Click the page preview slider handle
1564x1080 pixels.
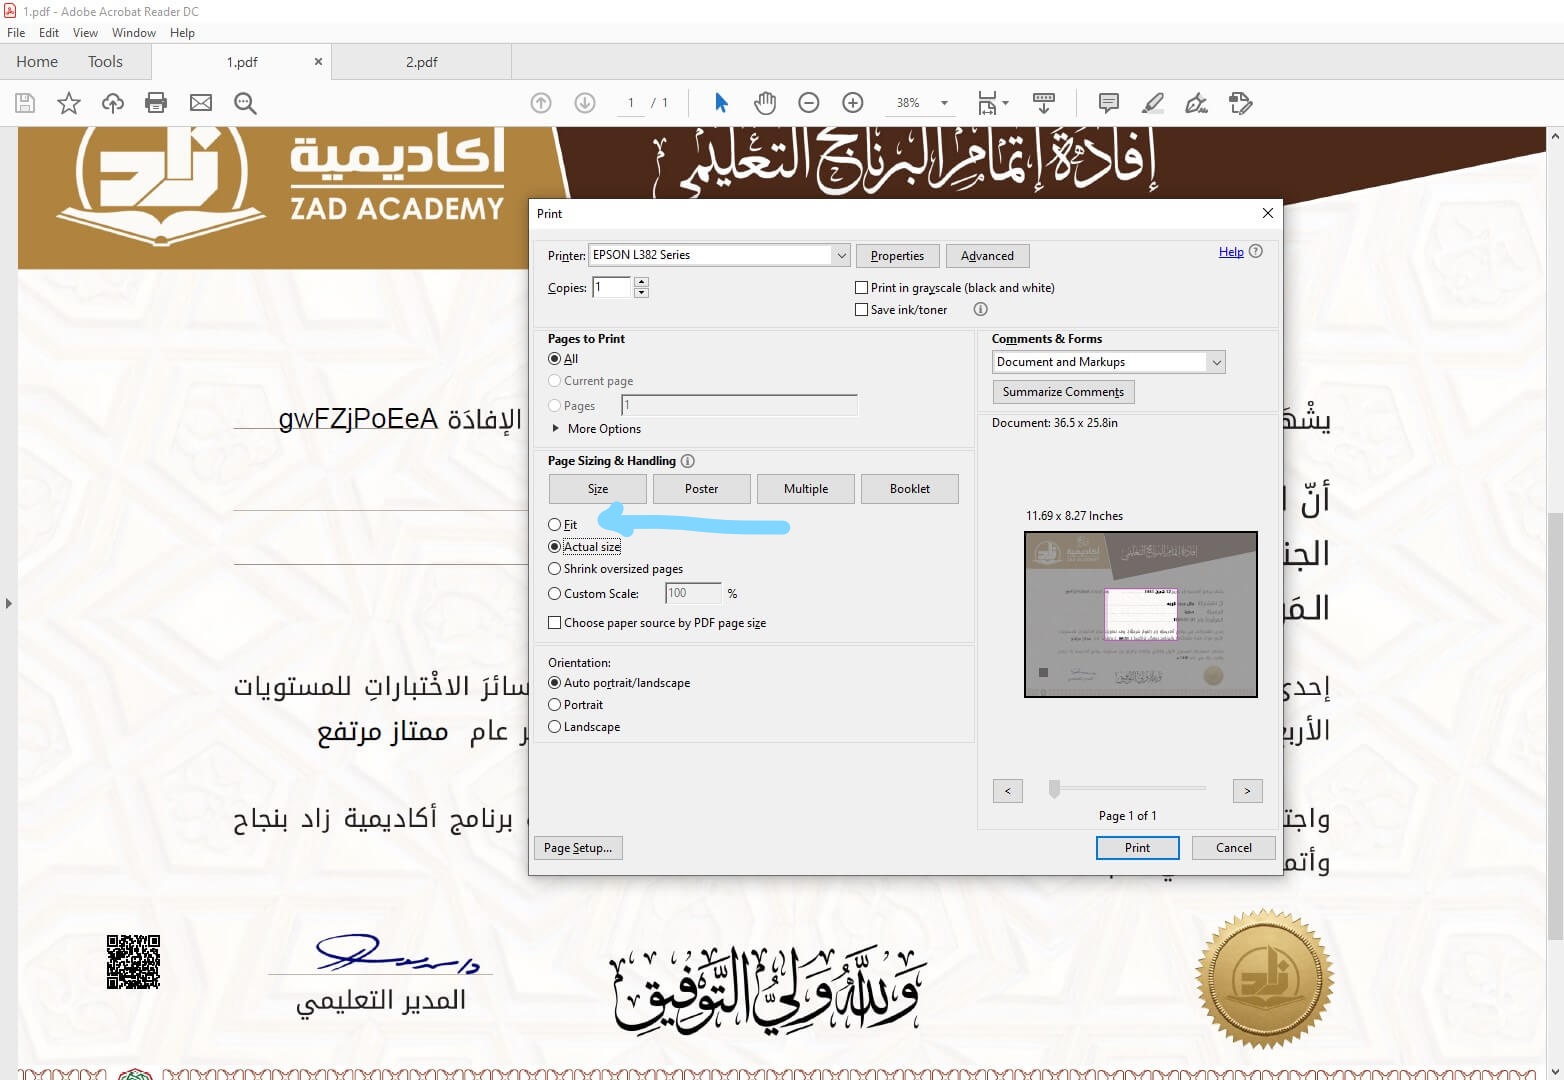point(1054,790)
